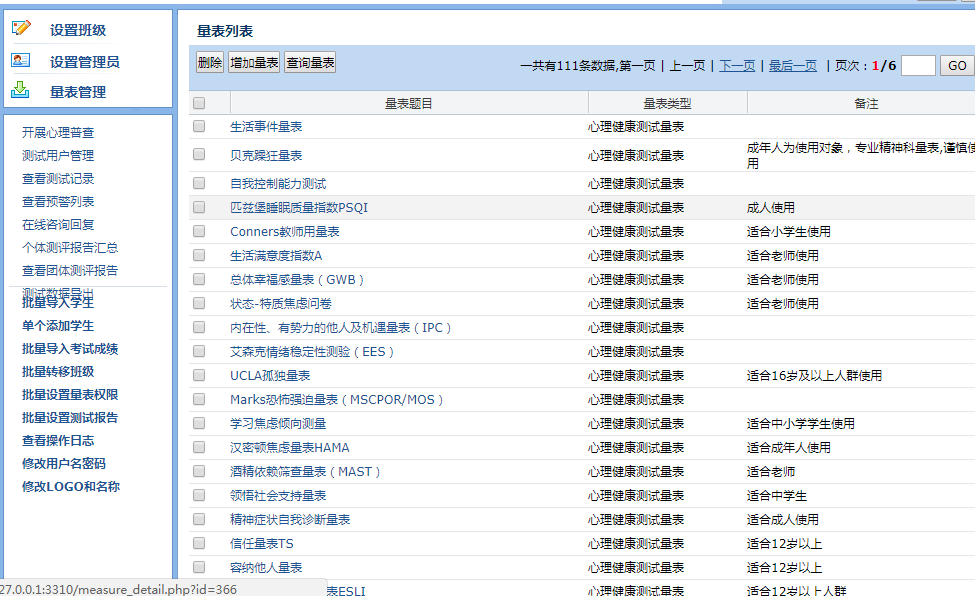Select 修改LOGO和名称 in sidebar
The image size is (975, 596).
71,487
